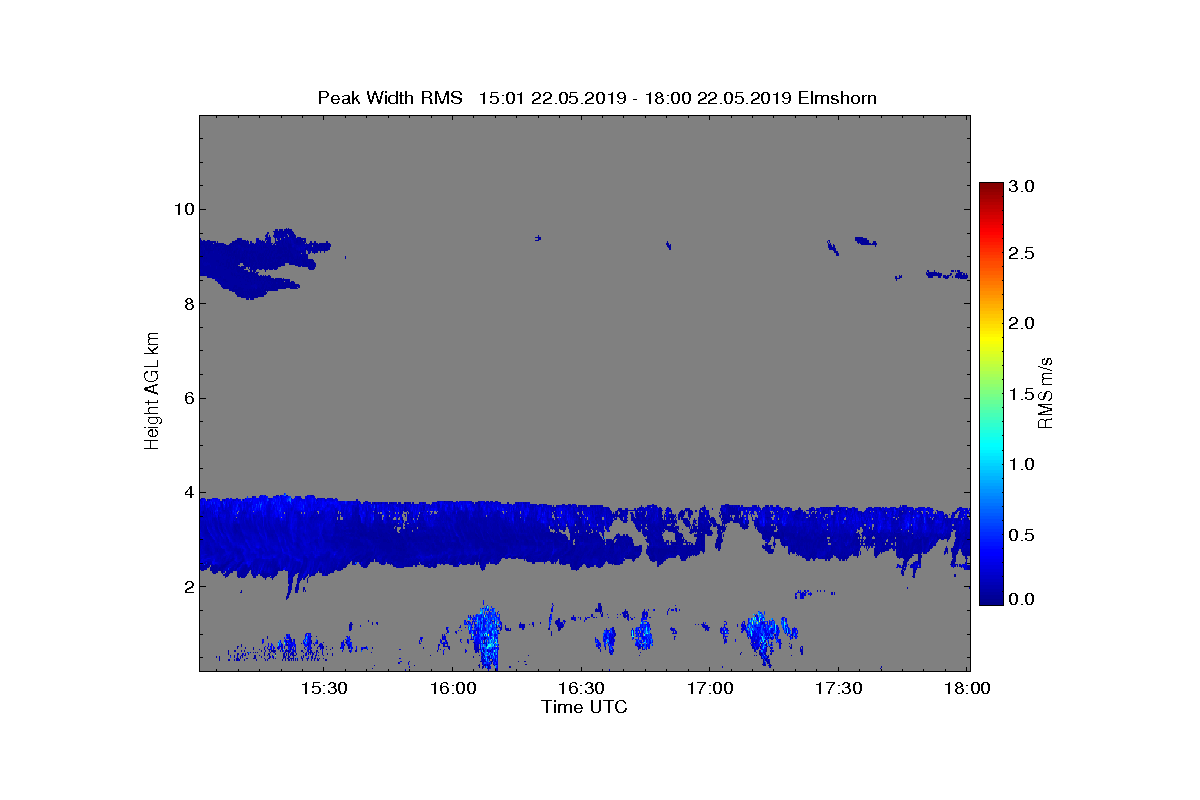Click colorbar value 1.0
Screen dimensions: 1200x800
tap(1021, 464)
